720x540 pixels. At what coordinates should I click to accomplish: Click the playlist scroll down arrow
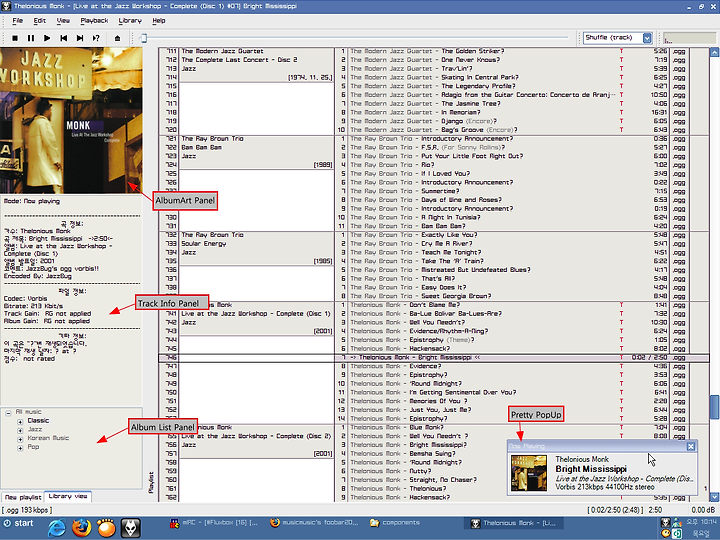point(714,497)
